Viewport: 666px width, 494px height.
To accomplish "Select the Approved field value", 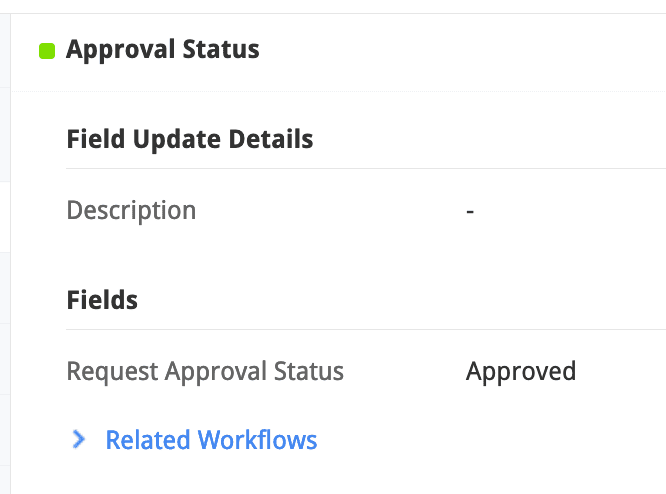I will (521, 372).
